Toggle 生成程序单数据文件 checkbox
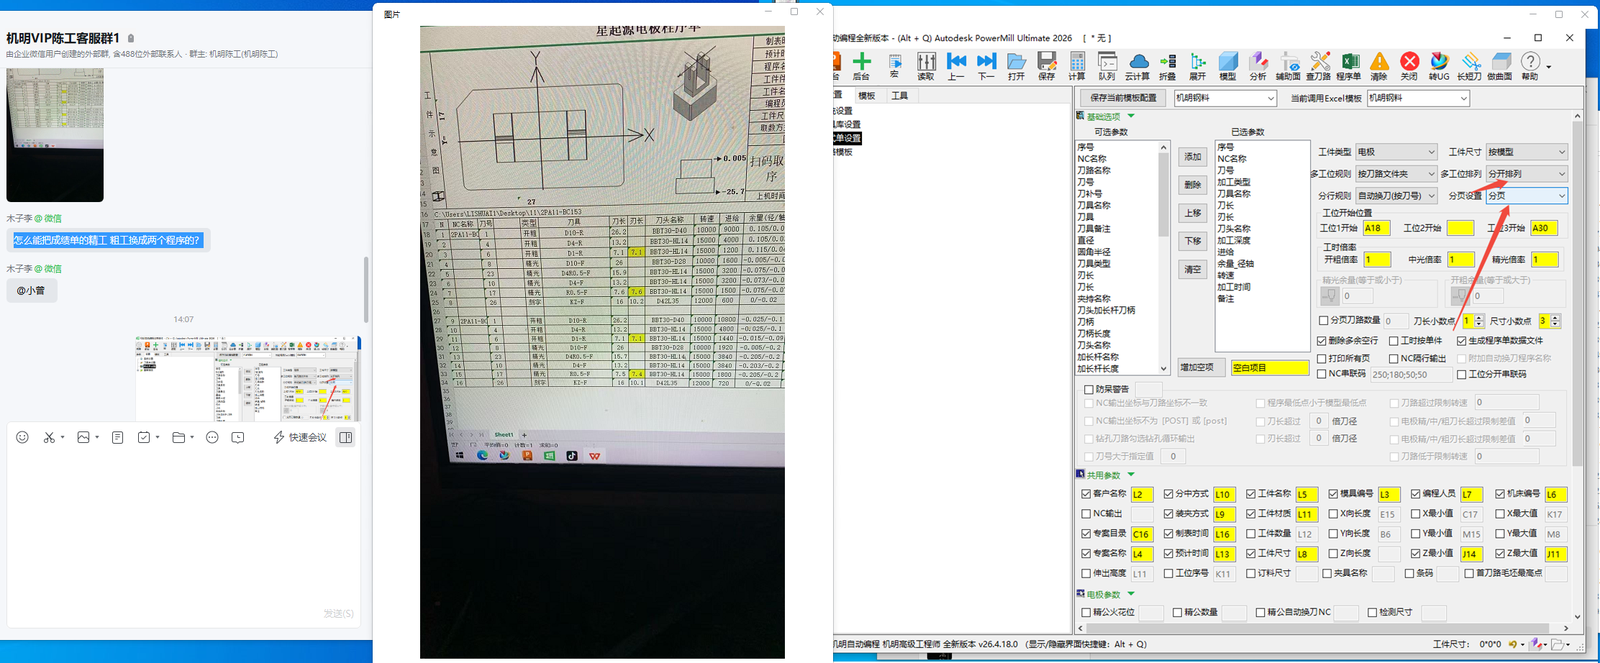Viewport: 1600px width, 663px height. [1462, 341]
